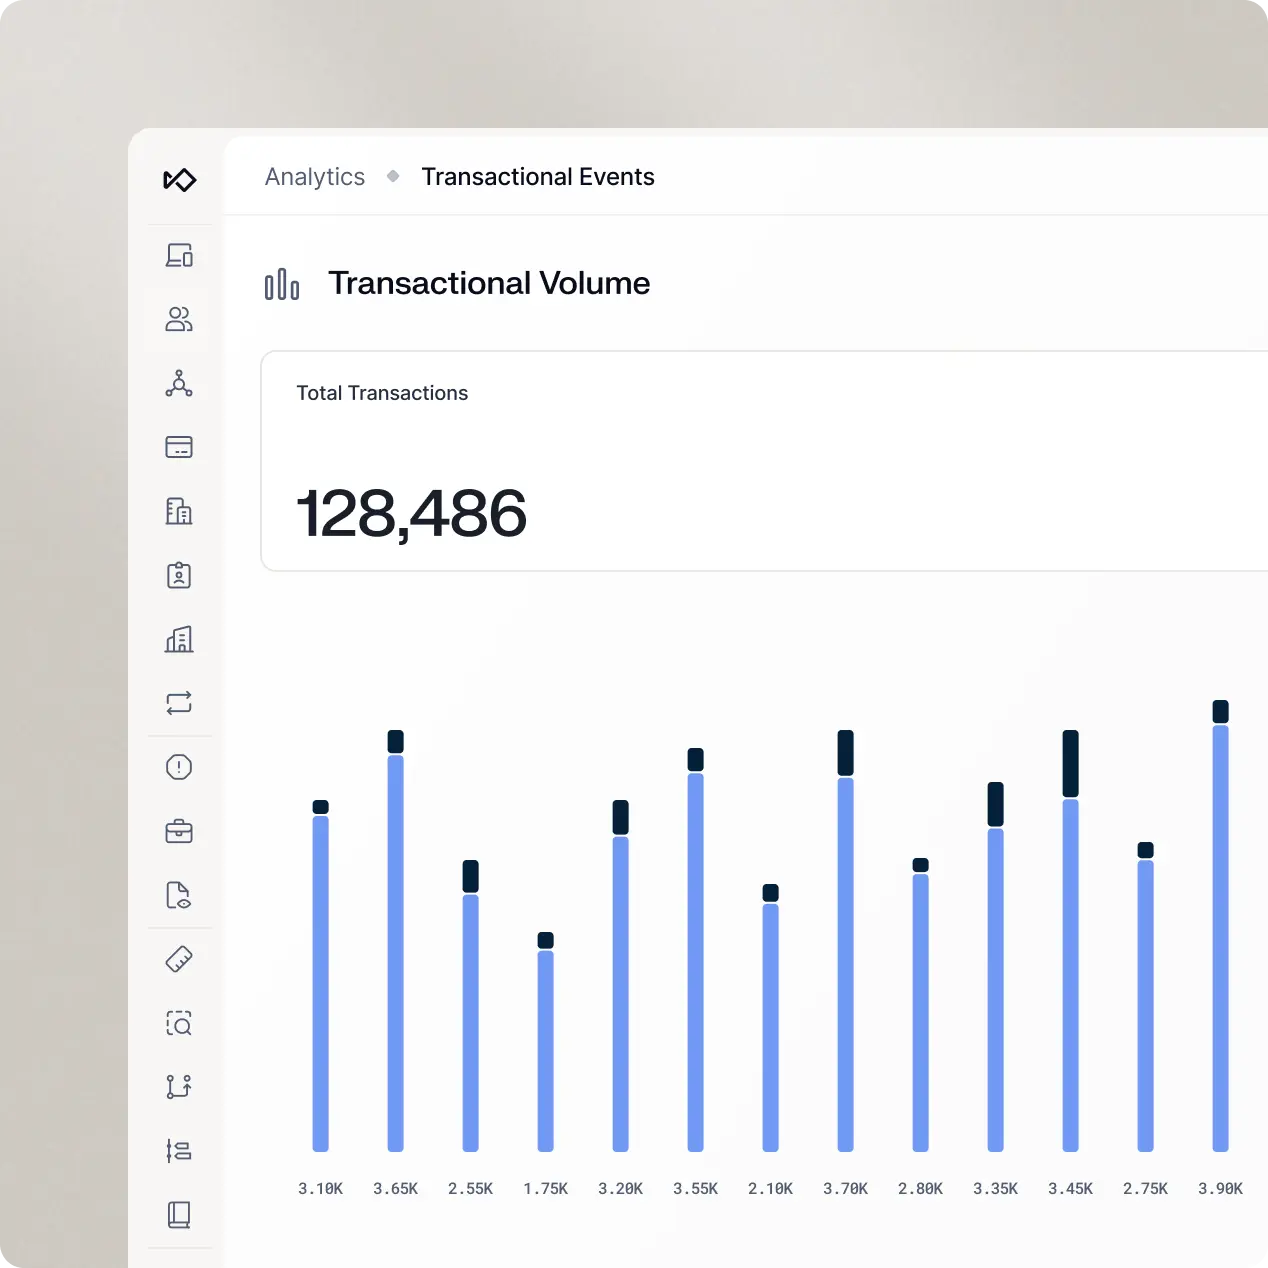Click the company buildings icon
Image resolution: width=1268 pixels, height=1268 pixels.
[x=179, y=639]
